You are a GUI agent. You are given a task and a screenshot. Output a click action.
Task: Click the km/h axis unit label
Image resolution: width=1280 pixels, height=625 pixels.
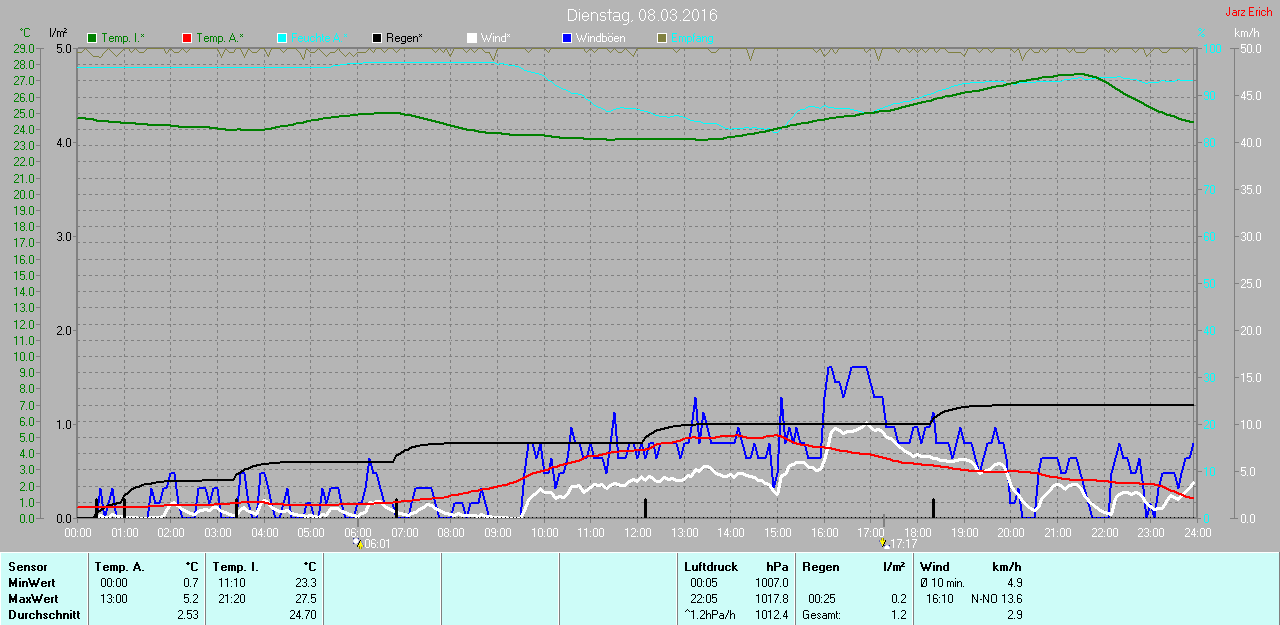tap(1246, 33)
